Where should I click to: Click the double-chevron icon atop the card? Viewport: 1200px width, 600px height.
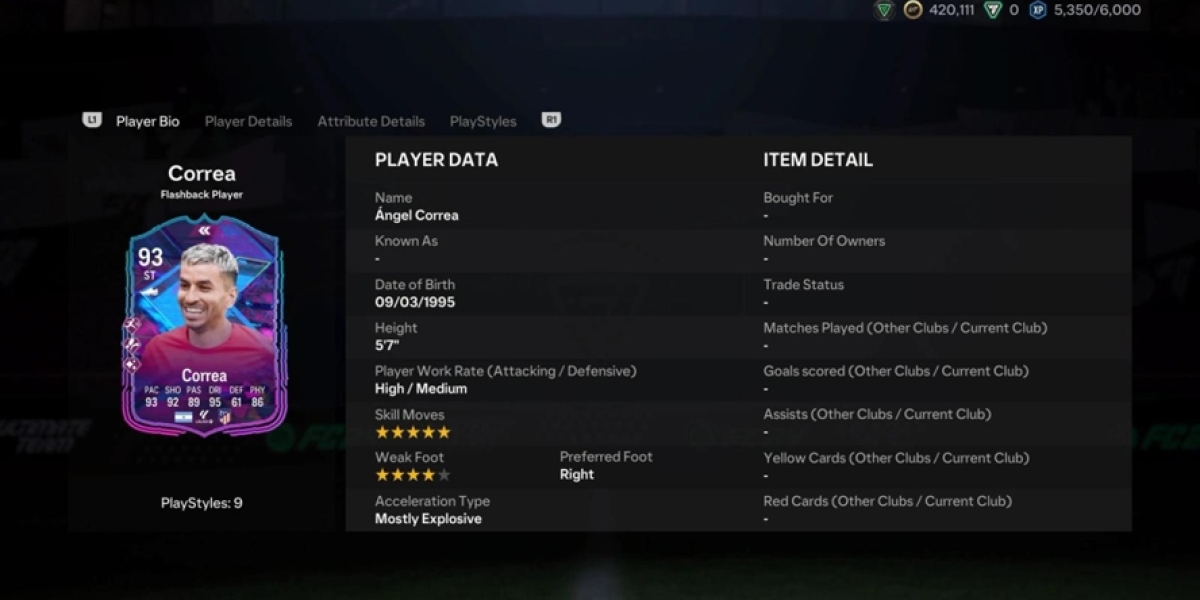click(204, 231)
